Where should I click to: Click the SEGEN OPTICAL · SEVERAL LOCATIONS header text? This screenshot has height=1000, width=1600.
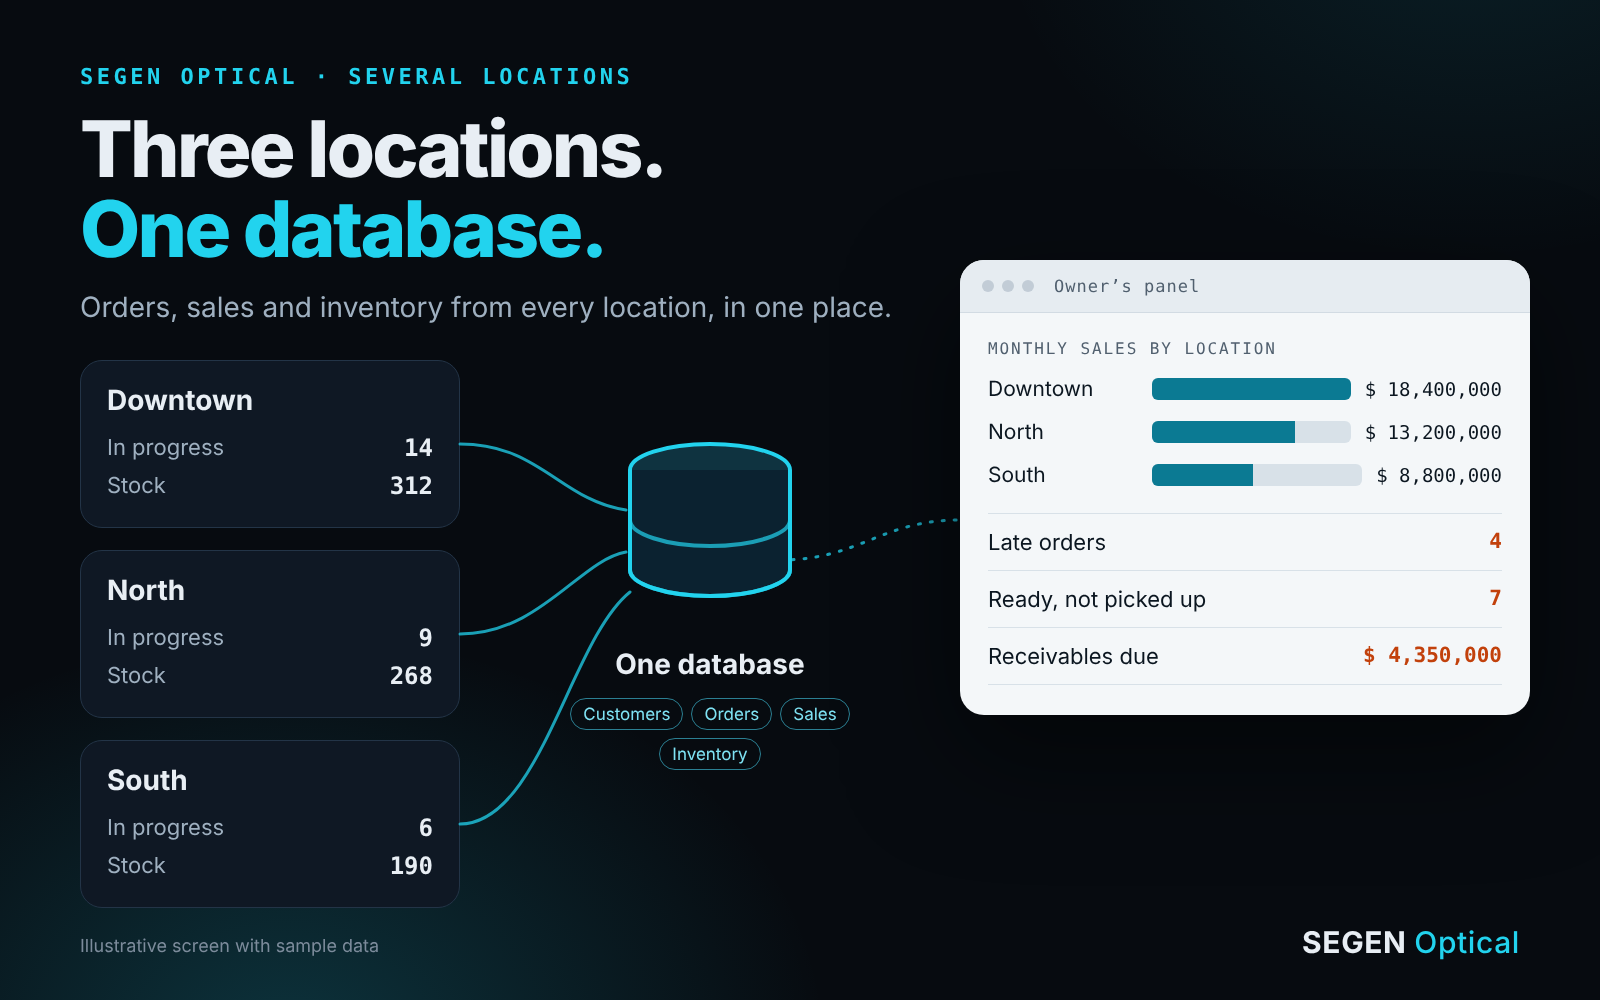pos(355,76)
